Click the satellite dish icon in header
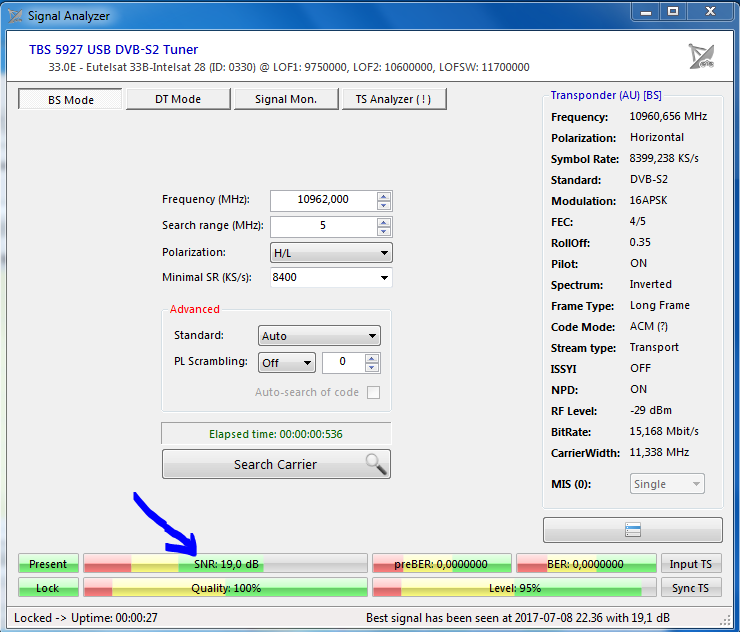The height and width of the screenshot is (632, 740). [701, 56]
